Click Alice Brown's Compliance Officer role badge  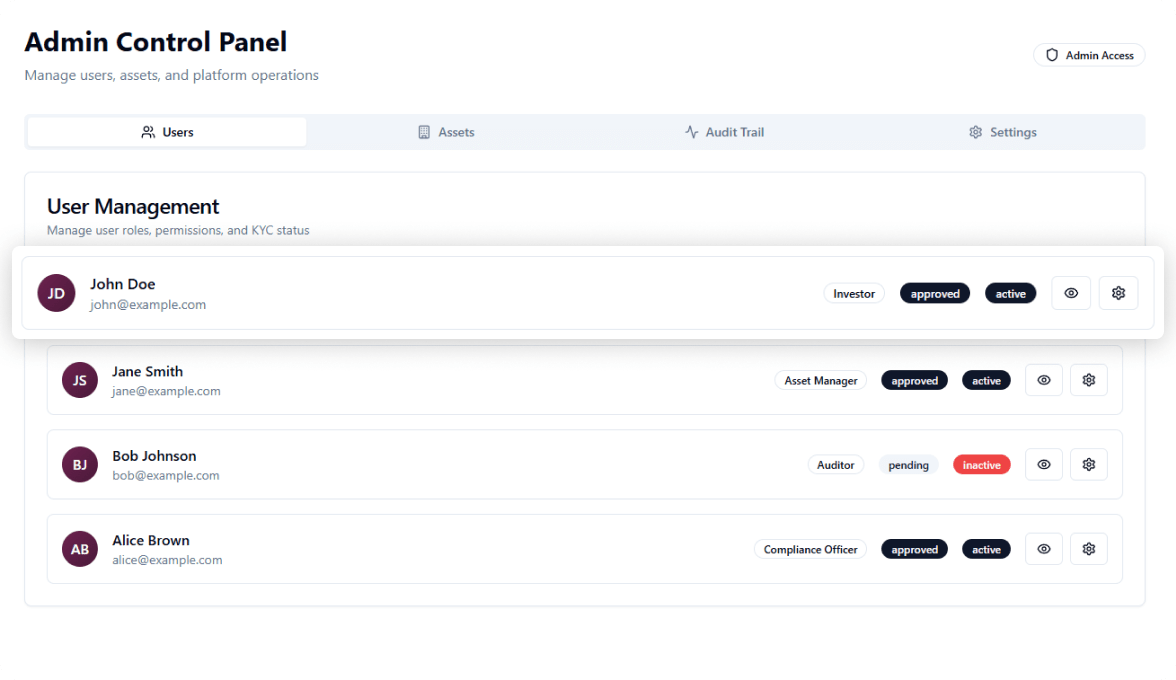pos(810,549)
